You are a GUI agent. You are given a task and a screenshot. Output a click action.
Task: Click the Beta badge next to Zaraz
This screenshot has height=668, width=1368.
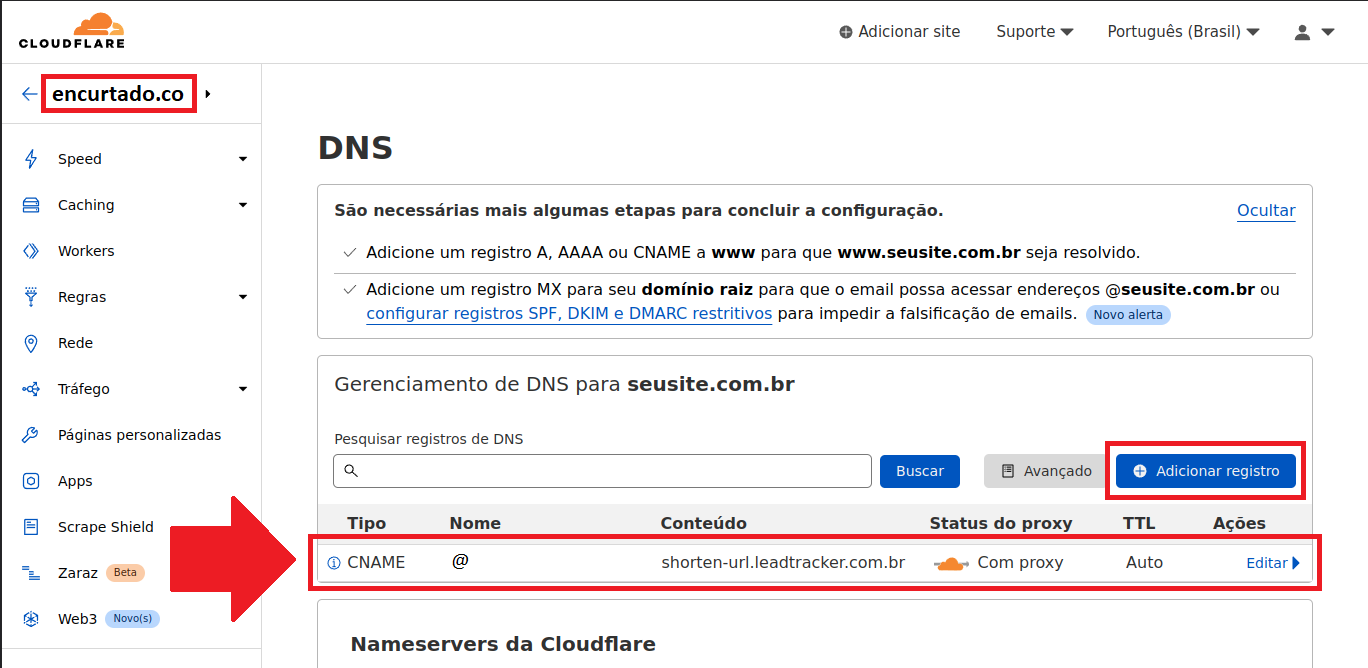coord(125,573)
